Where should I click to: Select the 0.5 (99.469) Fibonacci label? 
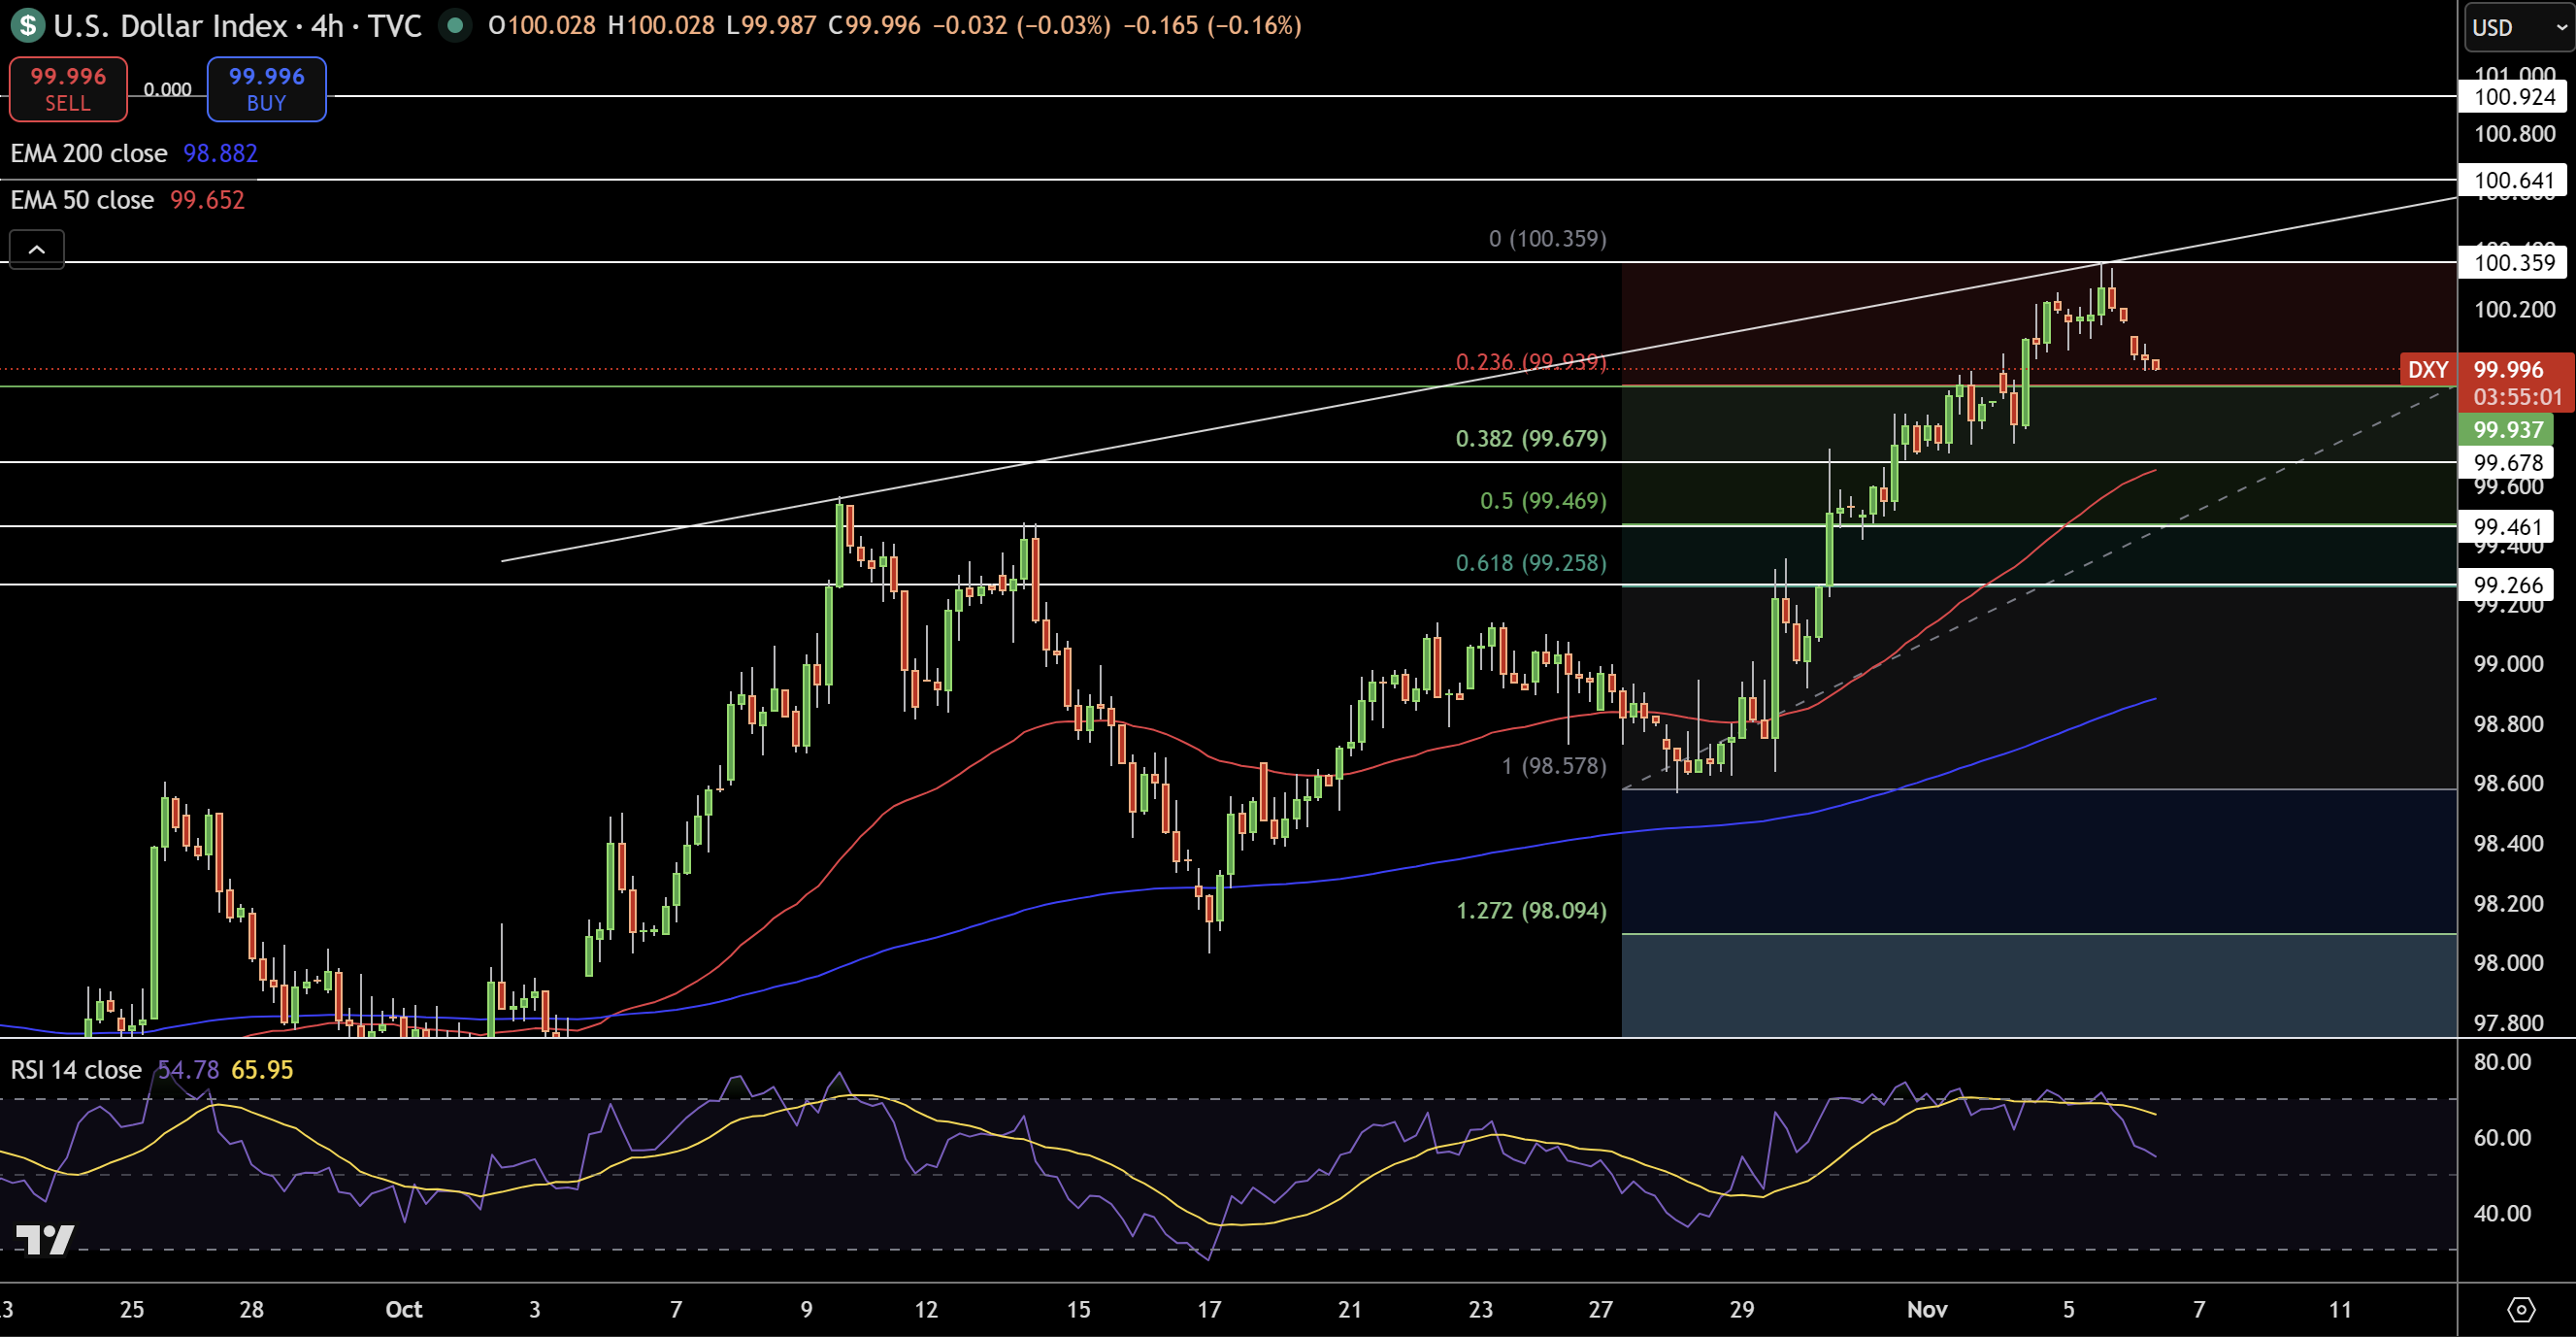point(1543,500)
